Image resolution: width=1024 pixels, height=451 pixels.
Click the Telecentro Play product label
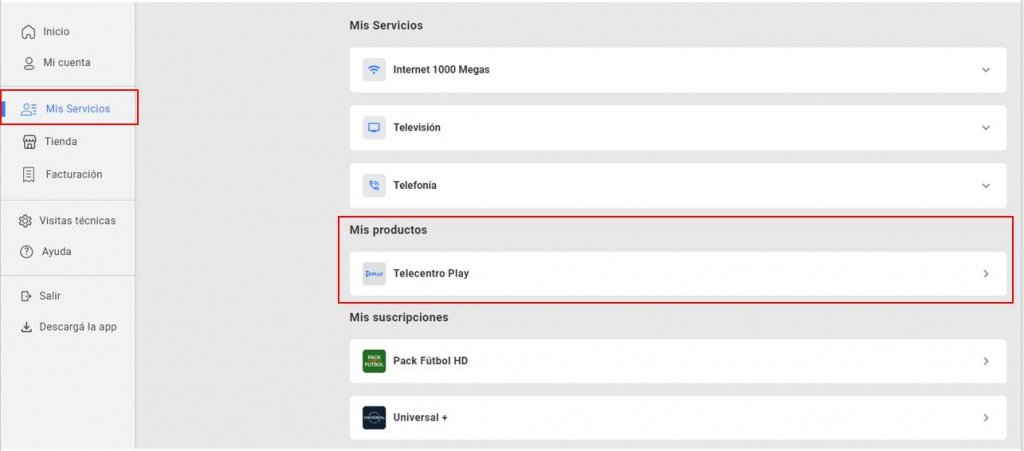[431, 274]
